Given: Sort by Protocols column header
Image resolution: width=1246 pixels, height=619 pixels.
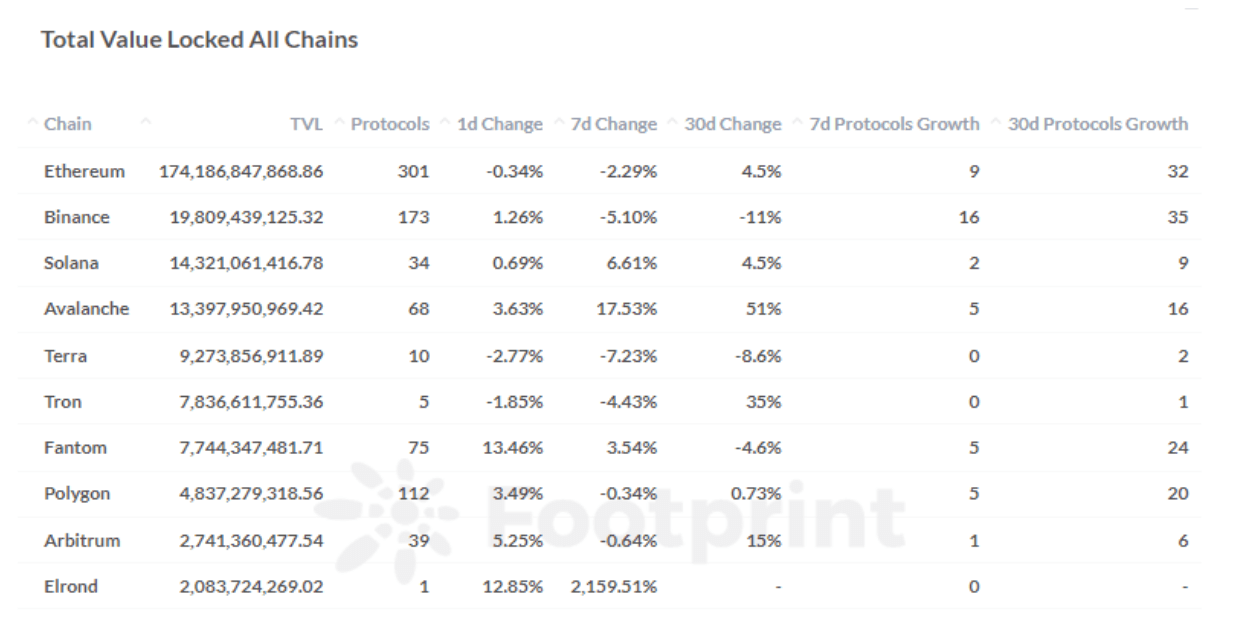Looking at the screenshot, I should (390, 124).
